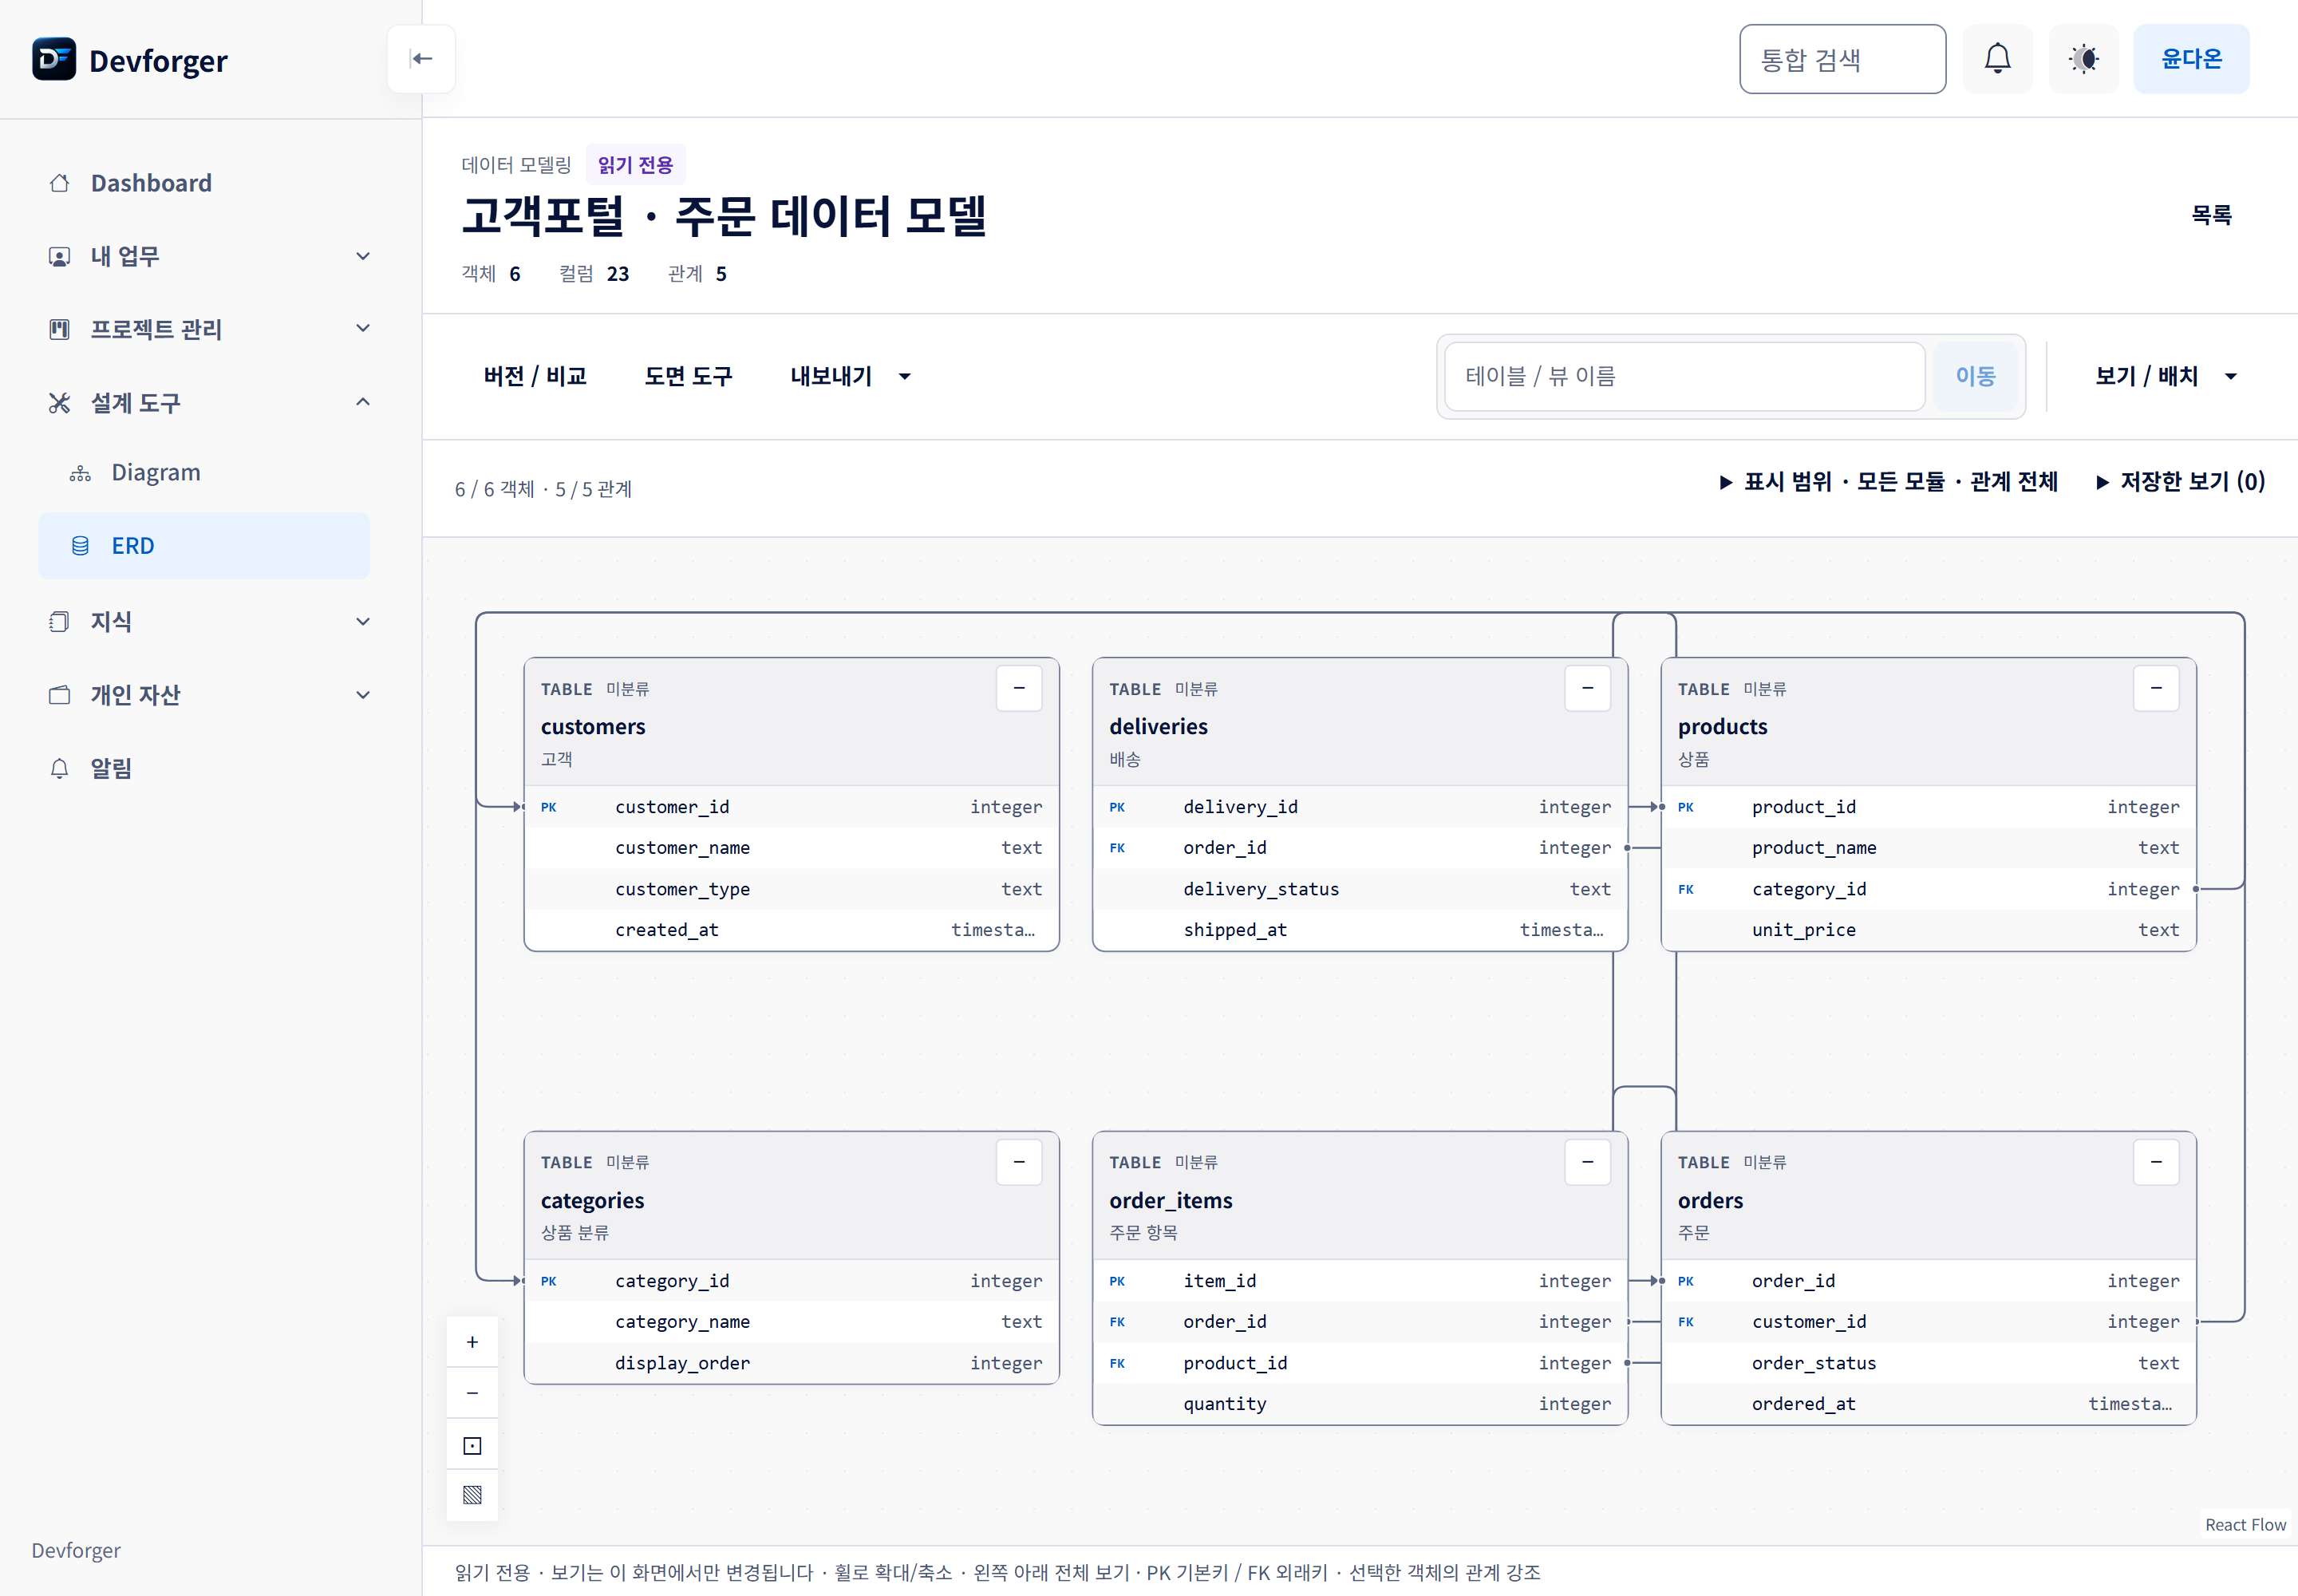Expand the 내 업무 sidebar section
Screen dimensions: 2298x1596
204,256
